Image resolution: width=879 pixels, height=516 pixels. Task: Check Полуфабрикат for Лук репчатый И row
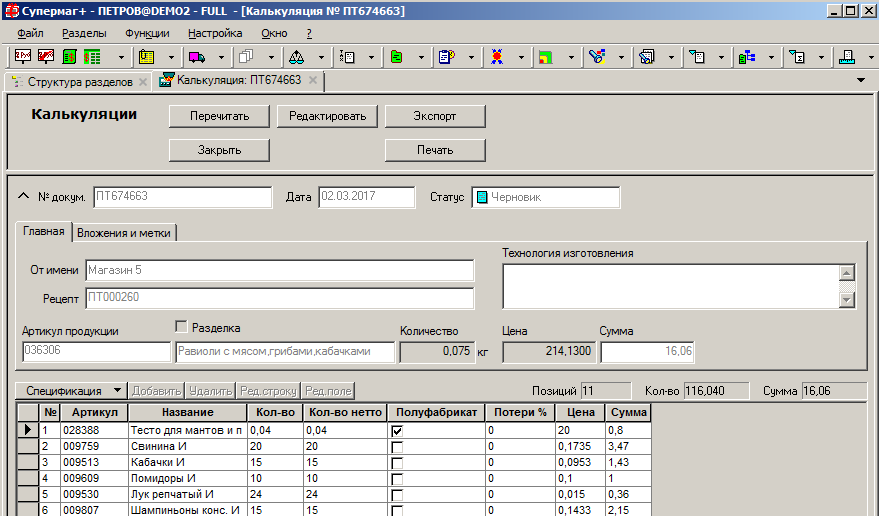coord(397,495)
